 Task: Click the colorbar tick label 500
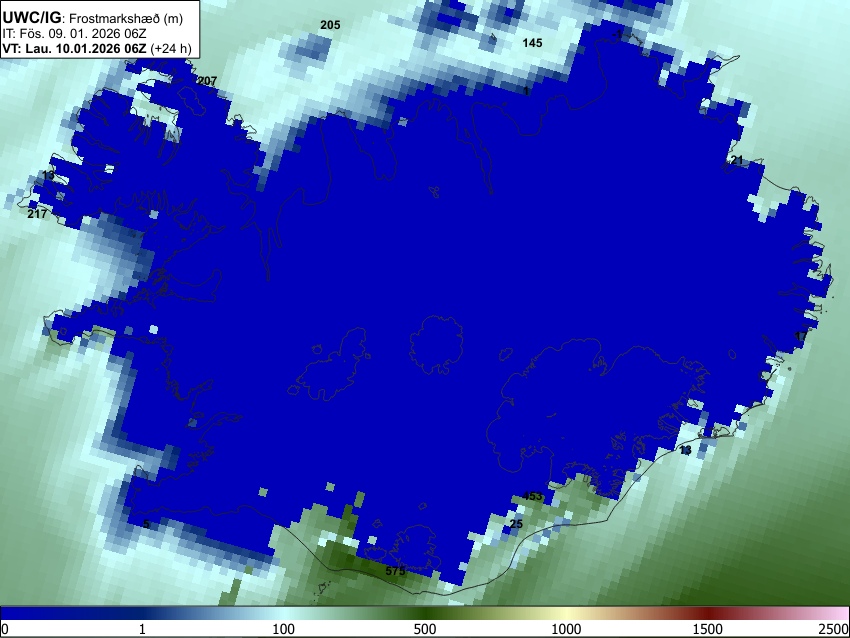coord(425,629)
